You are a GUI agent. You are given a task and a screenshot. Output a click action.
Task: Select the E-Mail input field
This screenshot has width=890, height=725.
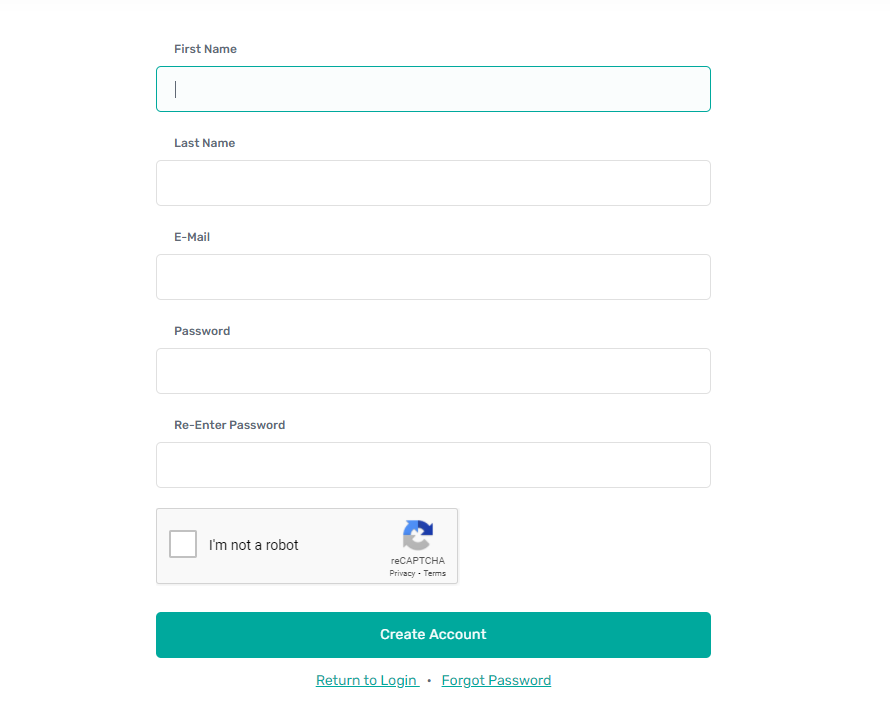pyautogui.click(x=433, y=277)
